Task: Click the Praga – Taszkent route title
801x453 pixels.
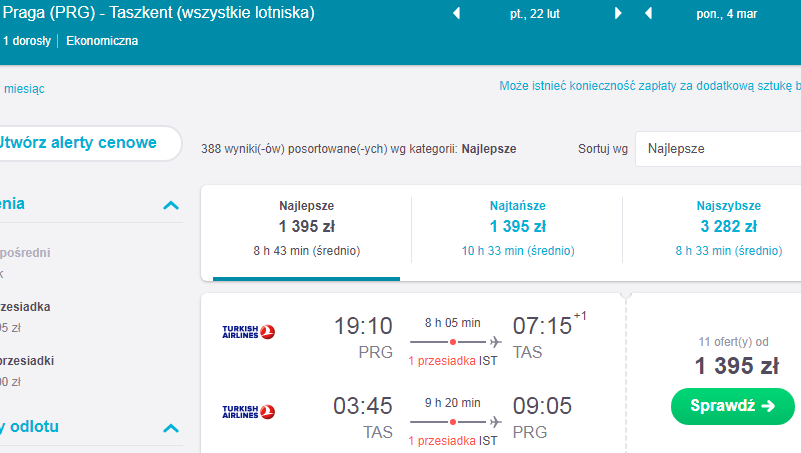Action: pyautogui.click(x=158, y=12)
